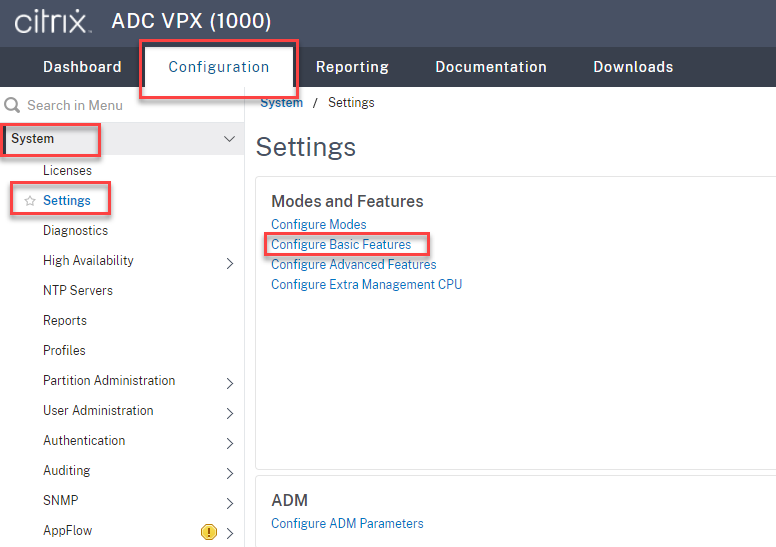Open Configure Basic Features link
The width and height of the screenshot is (776, 547).
pos(341,244)
